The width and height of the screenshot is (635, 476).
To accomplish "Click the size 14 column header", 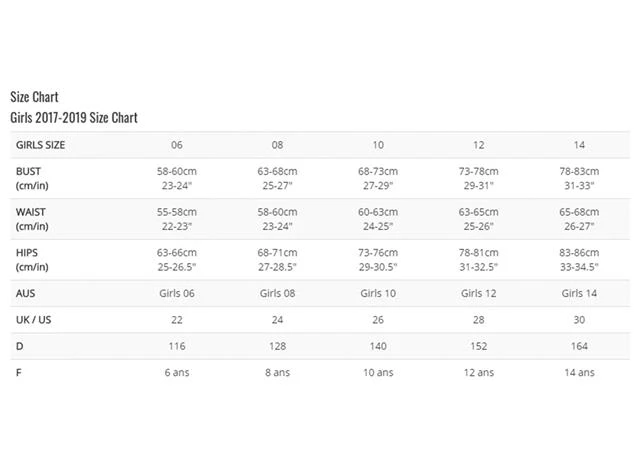I will [x=579, y=145].
